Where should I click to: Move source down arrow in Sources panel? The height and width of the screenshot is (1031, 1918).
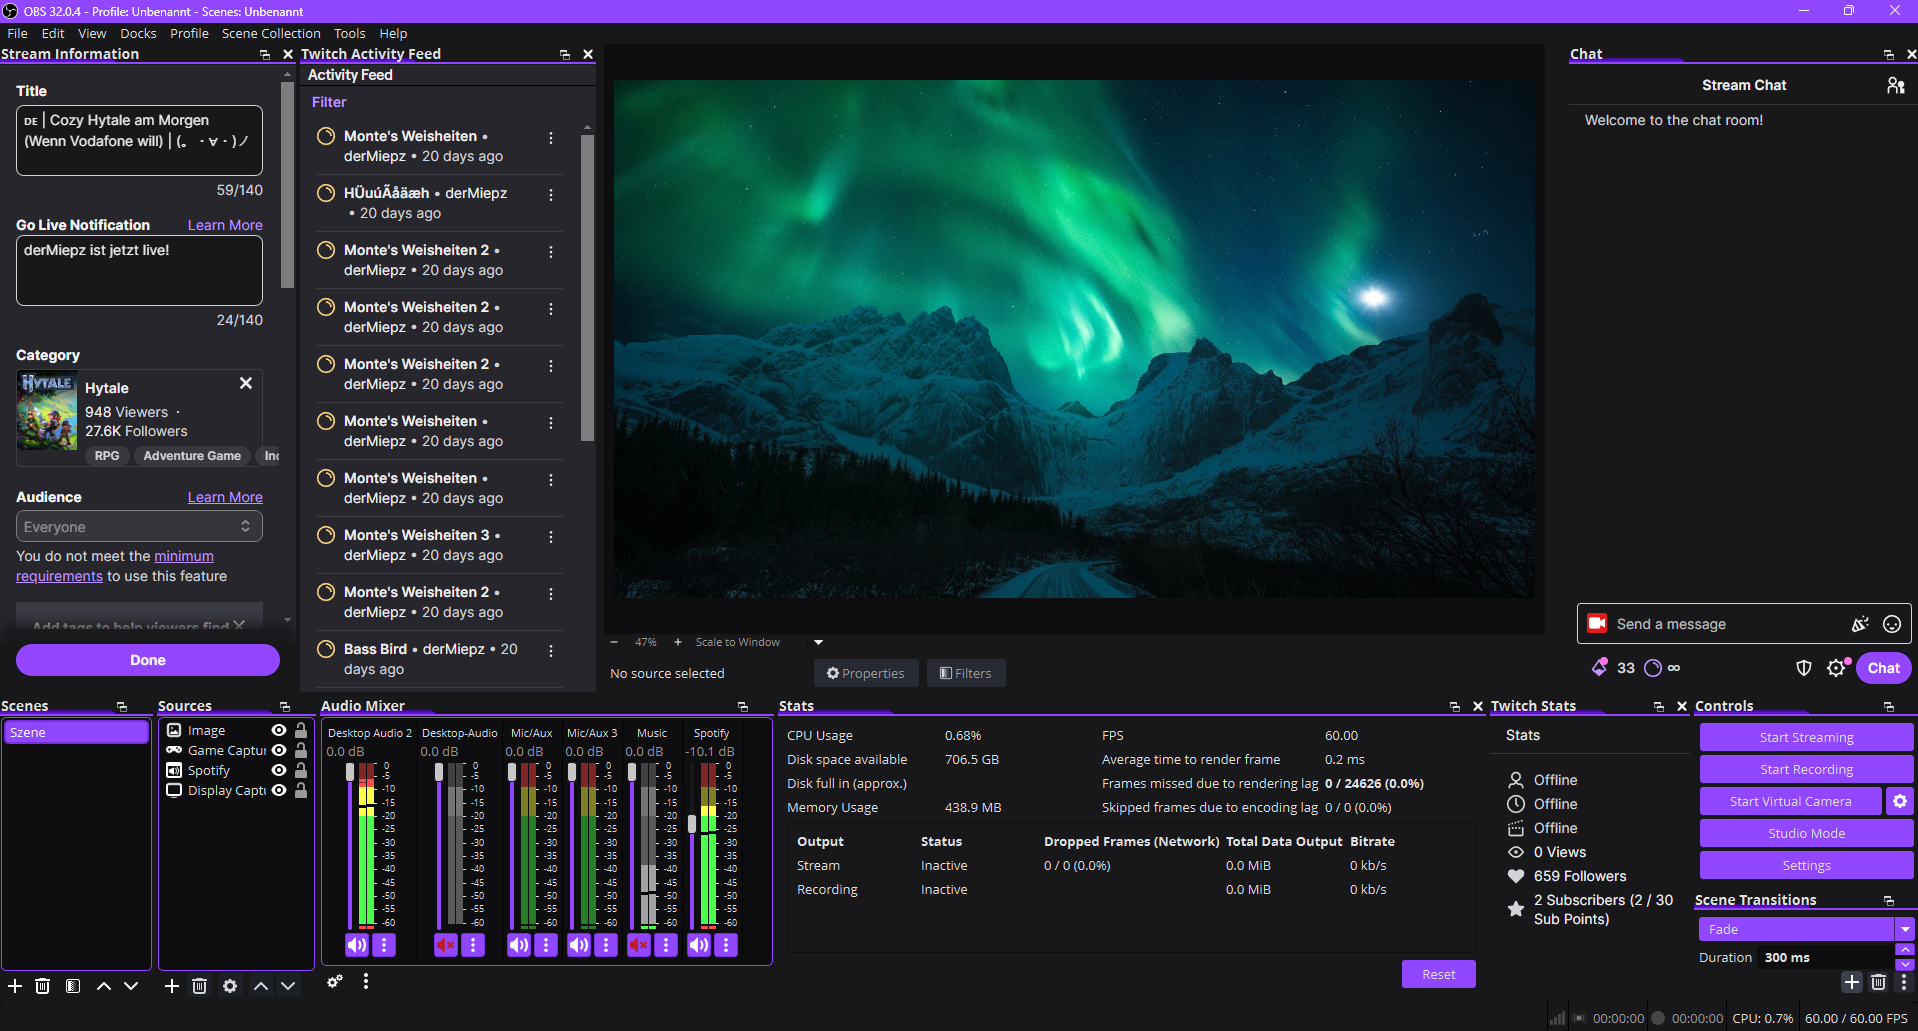click(x=288, y=986)
